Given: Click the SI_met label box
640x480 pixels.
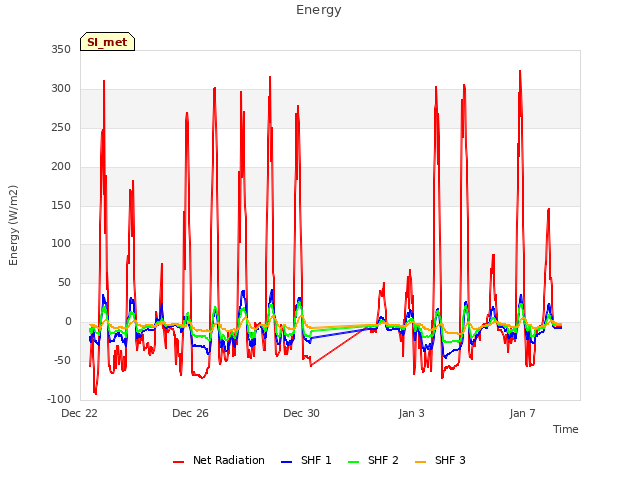Looking at the screenshot, I should click(107, 42).
